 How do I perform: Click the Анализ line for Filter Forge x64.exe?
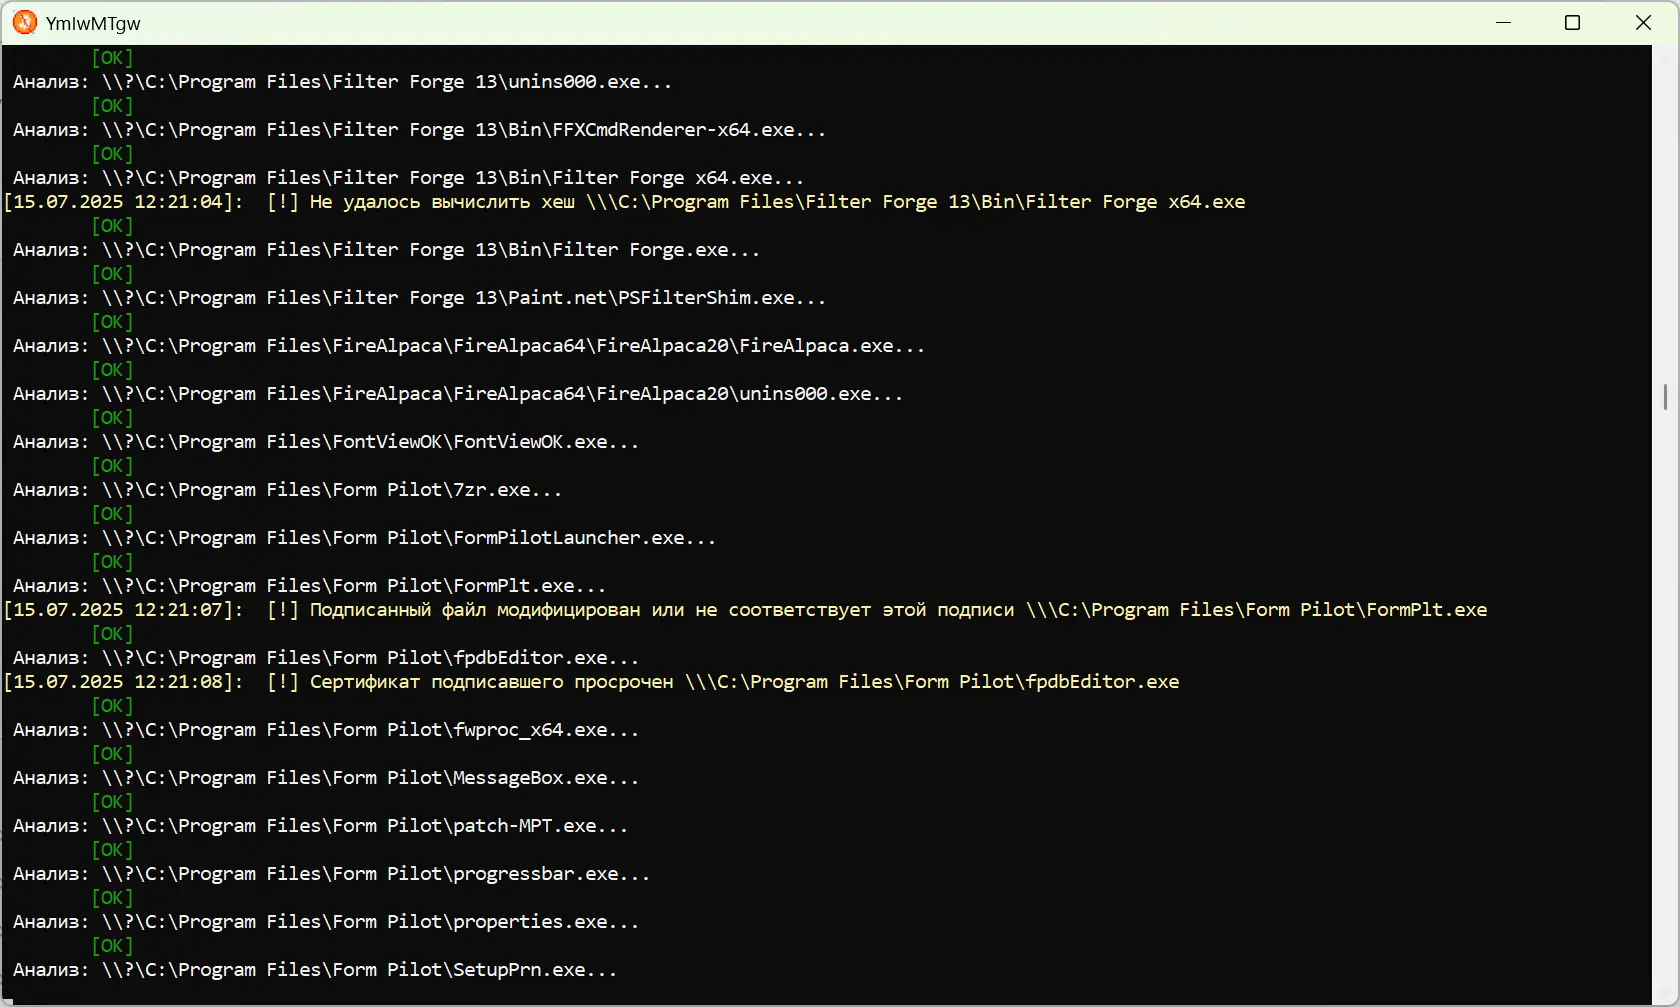pyautogui.click(x=408, y=178)
